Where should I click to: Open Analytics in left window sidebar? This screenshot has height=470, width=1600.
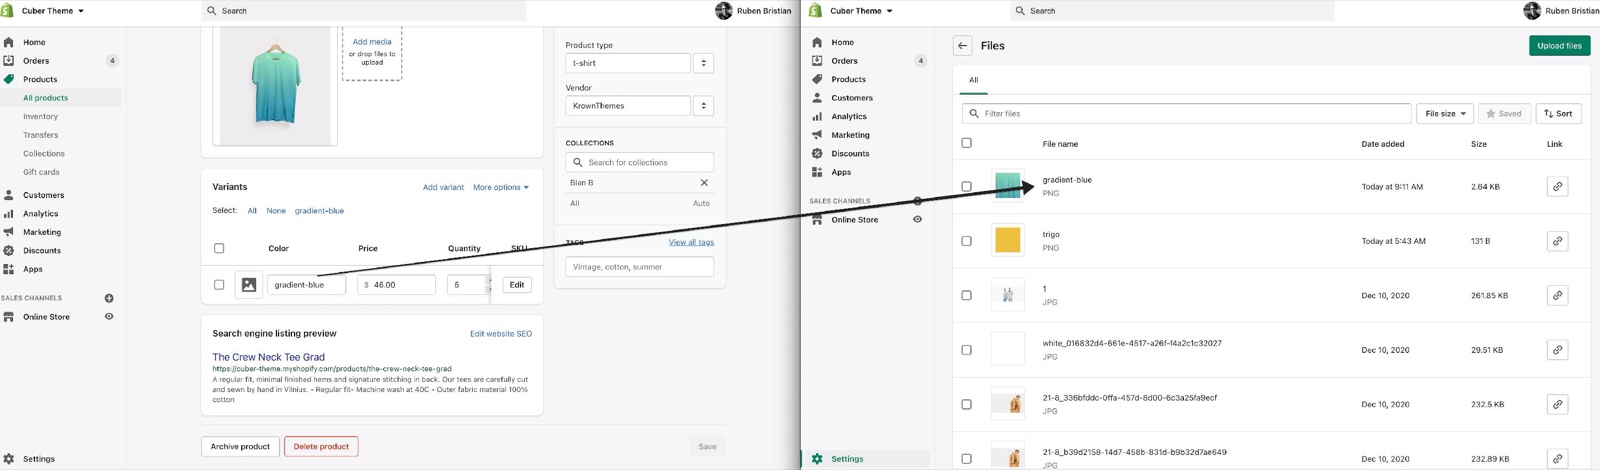click(x=41, y=214)
